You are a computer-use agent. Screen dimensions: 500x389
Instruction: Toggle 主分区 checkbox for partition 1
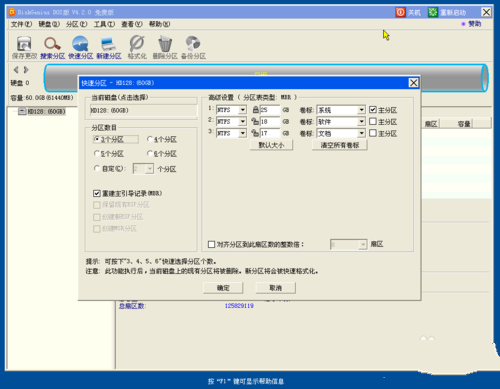click(373, 110)
